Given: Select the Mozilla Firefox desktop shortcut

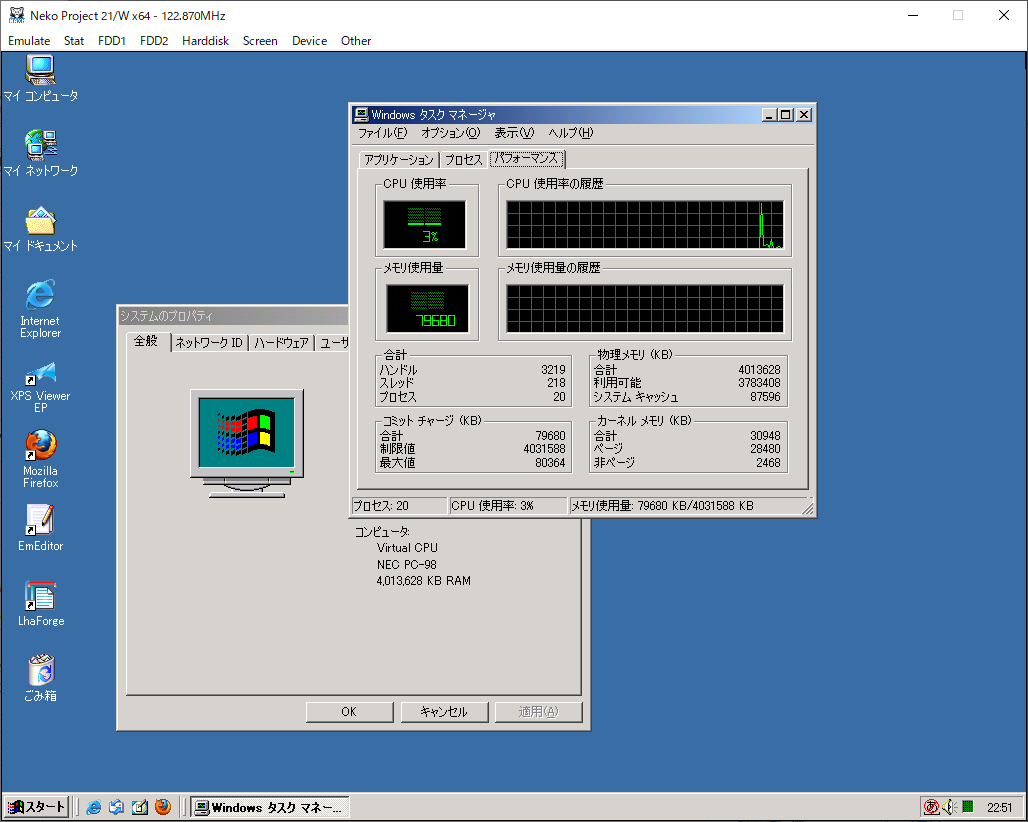Looking at the screenshot, I should pyautogui.click(x=41, y=459).
